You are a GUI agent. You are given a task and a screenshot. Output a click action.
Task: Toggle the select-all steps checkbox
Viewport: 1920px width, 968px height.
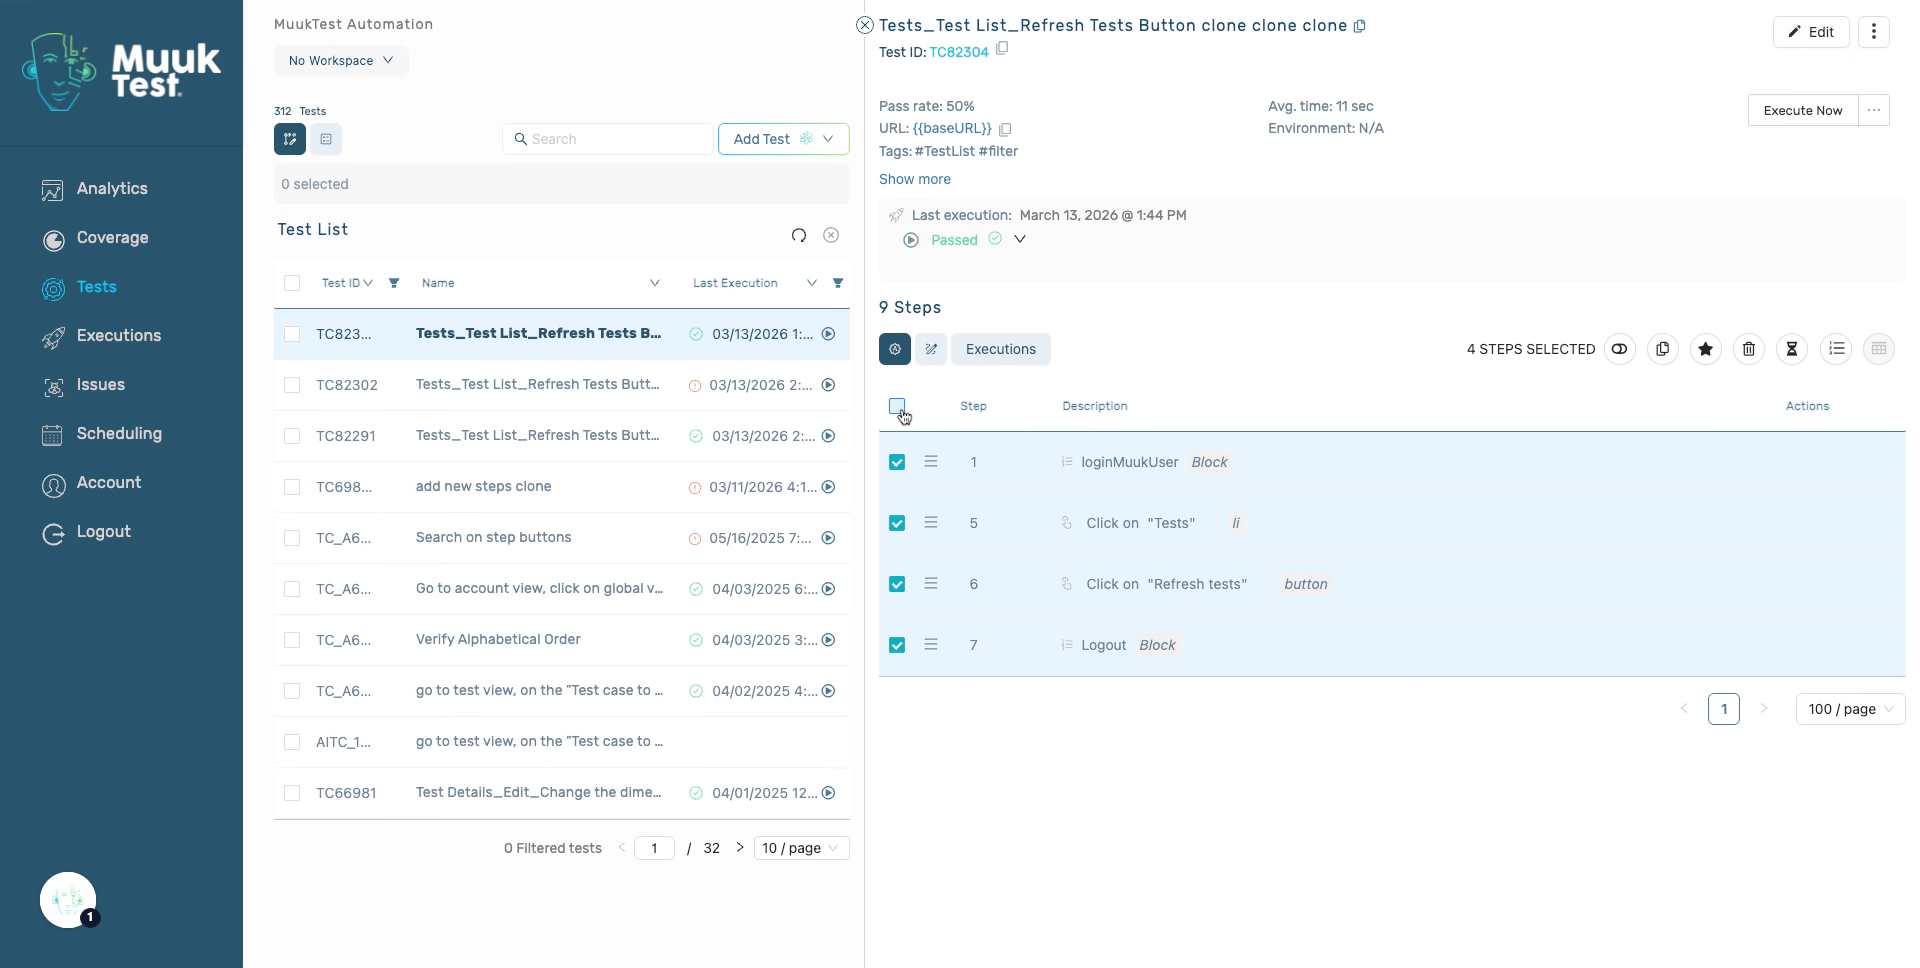897,406
